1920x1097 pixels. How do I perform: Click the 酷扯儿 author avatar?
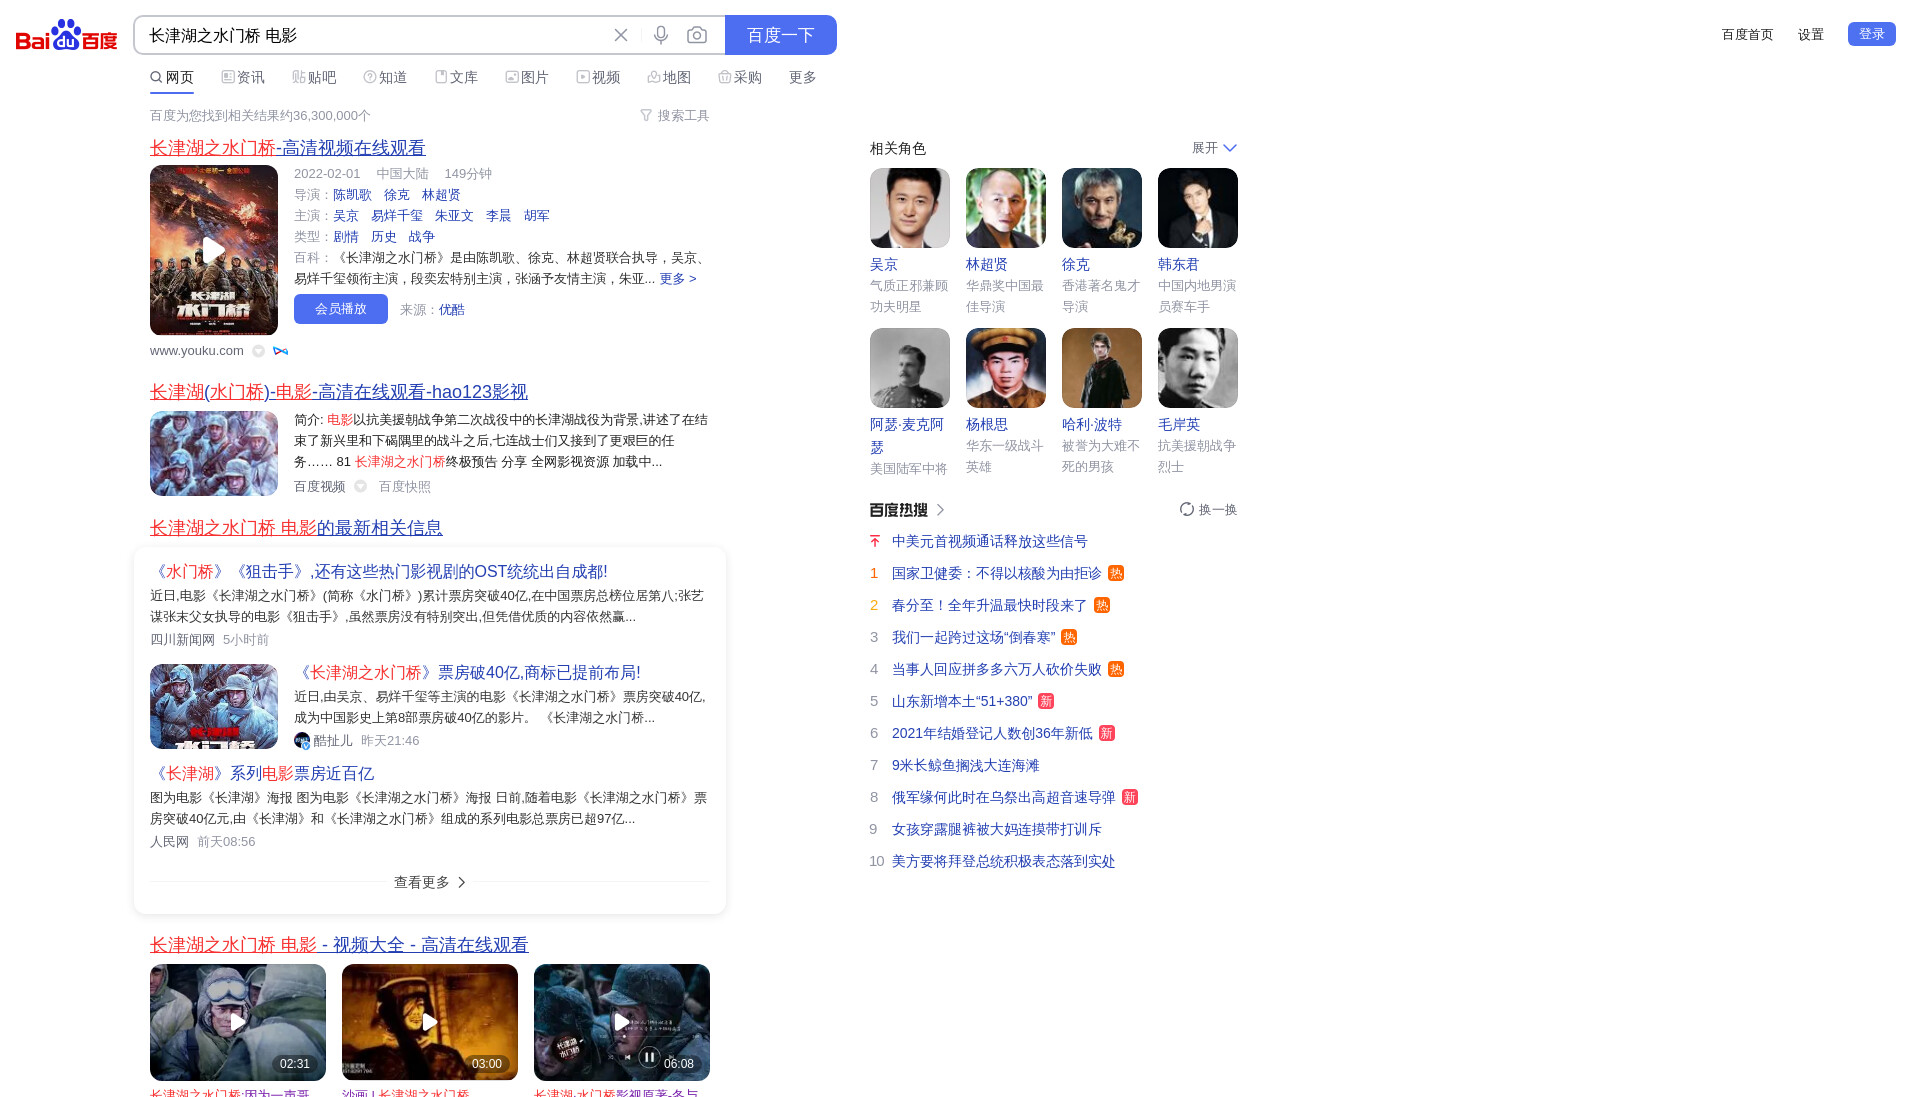click(x=302, y=741)
